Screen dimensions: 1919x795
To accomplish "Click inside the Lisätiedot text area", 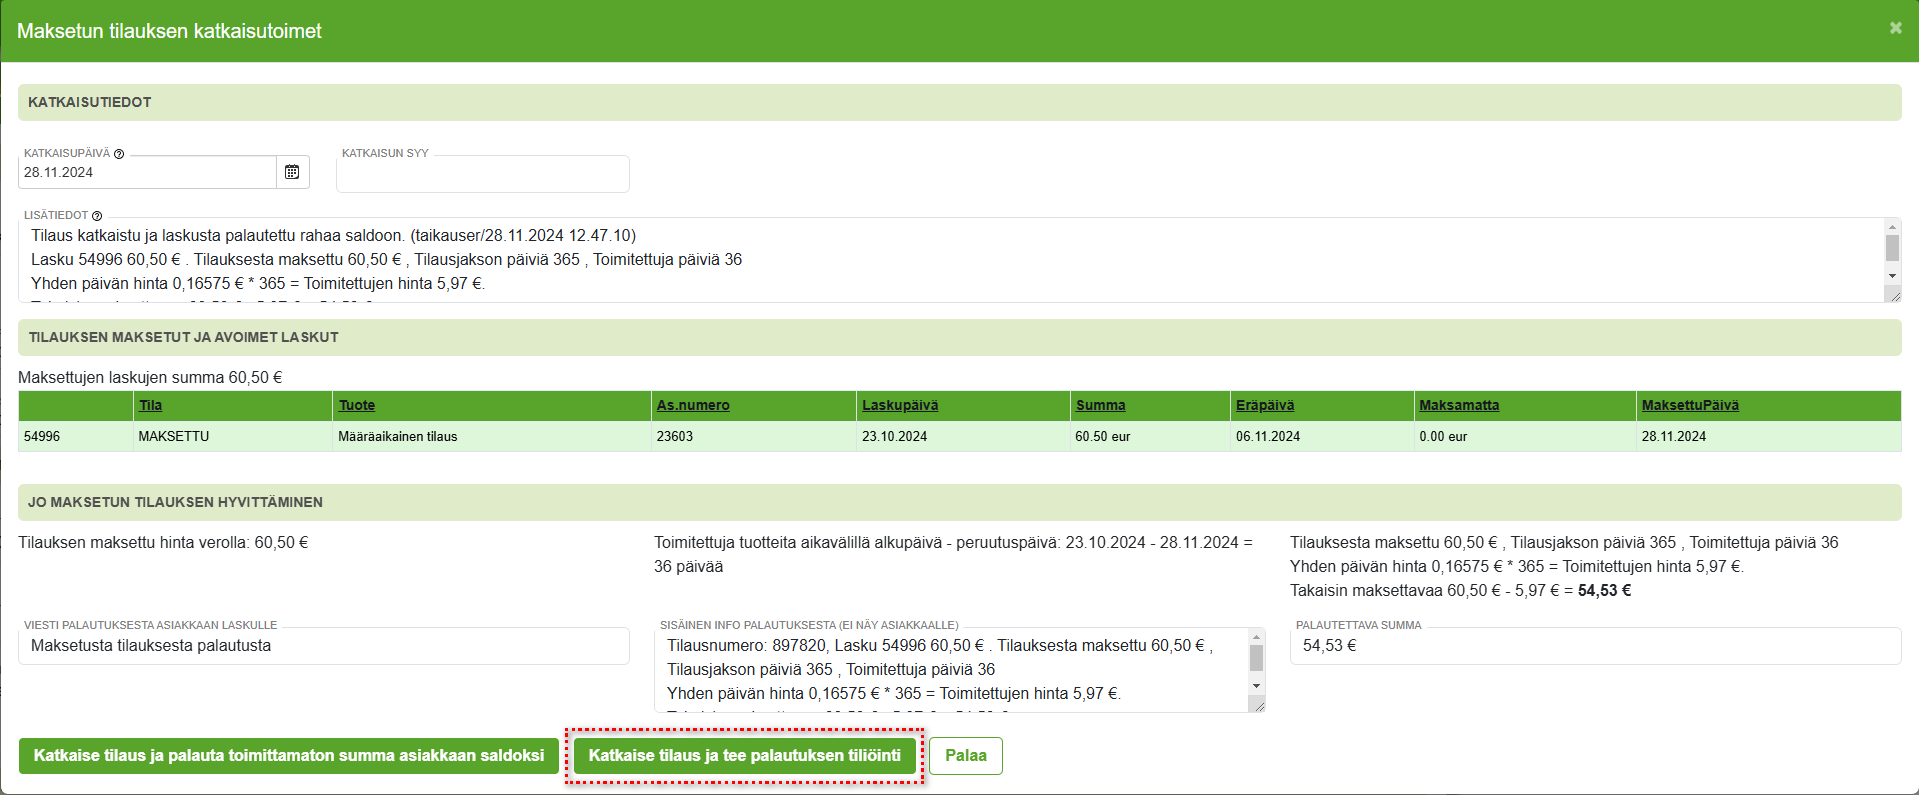I will tap(950, 260).
